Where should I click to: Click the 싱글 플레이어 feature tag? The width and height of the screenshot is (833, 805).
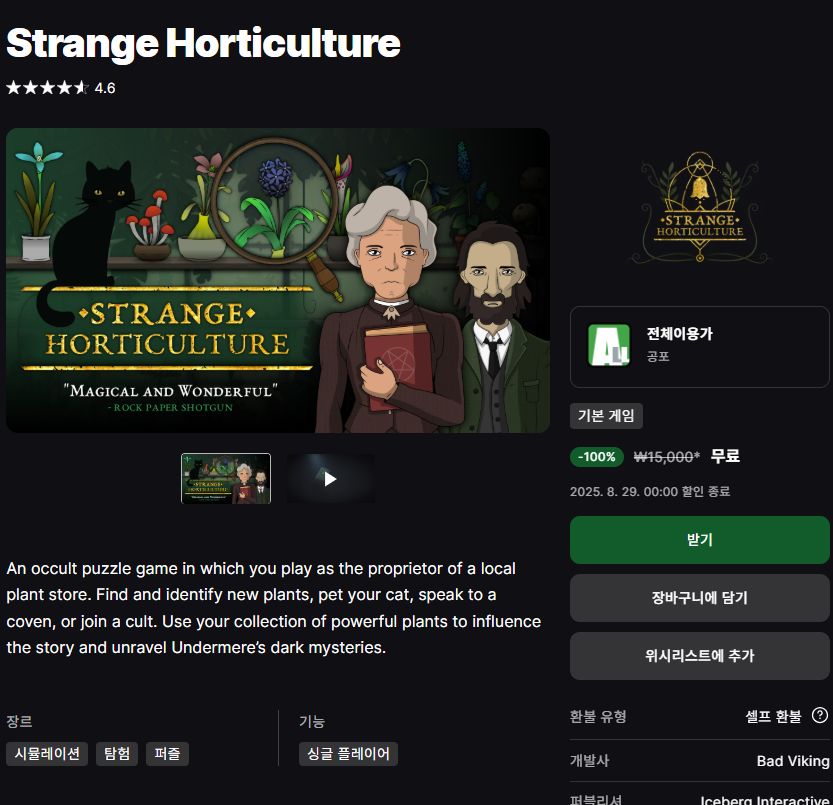pos(348,754)
